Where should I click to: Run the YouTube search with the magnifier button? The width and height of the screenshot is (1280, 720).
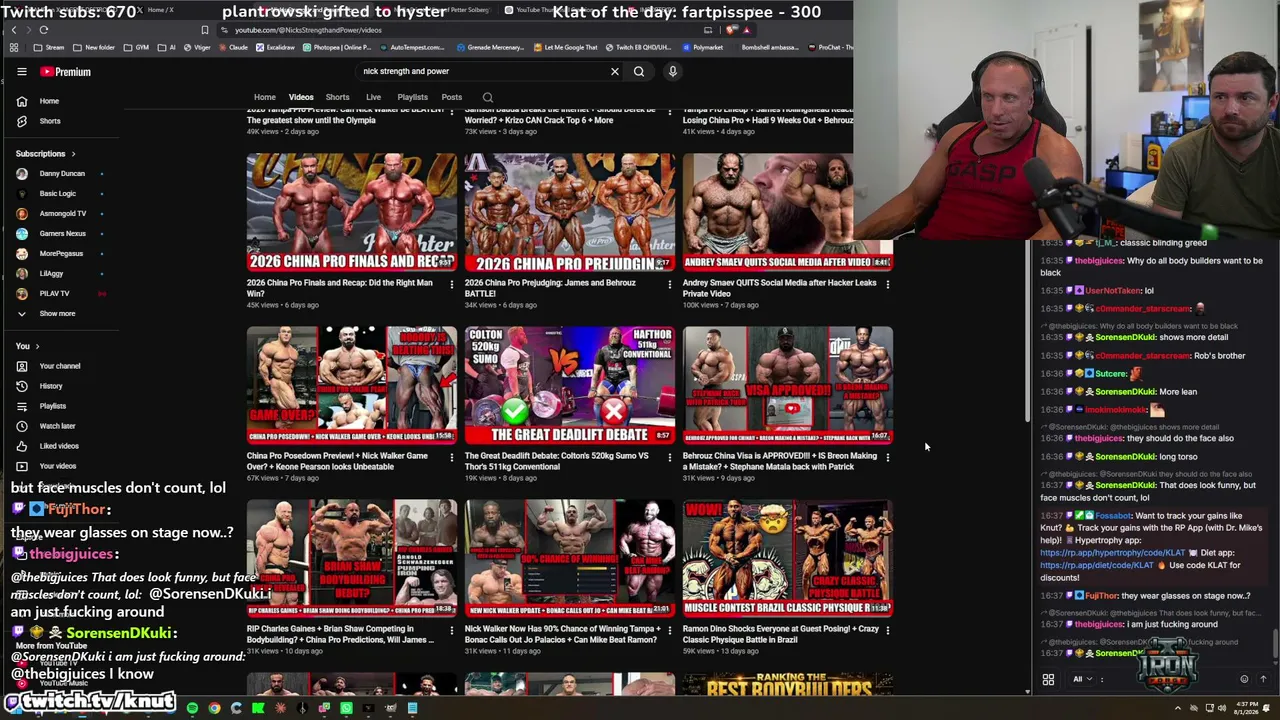[x=639, y=71]
